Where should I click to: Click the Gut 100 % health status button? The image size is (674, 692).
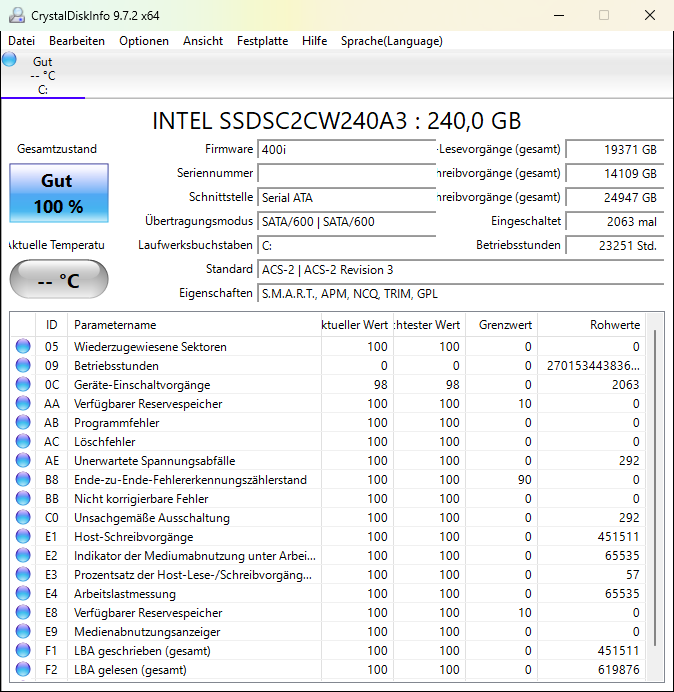(x=59, y=193)
